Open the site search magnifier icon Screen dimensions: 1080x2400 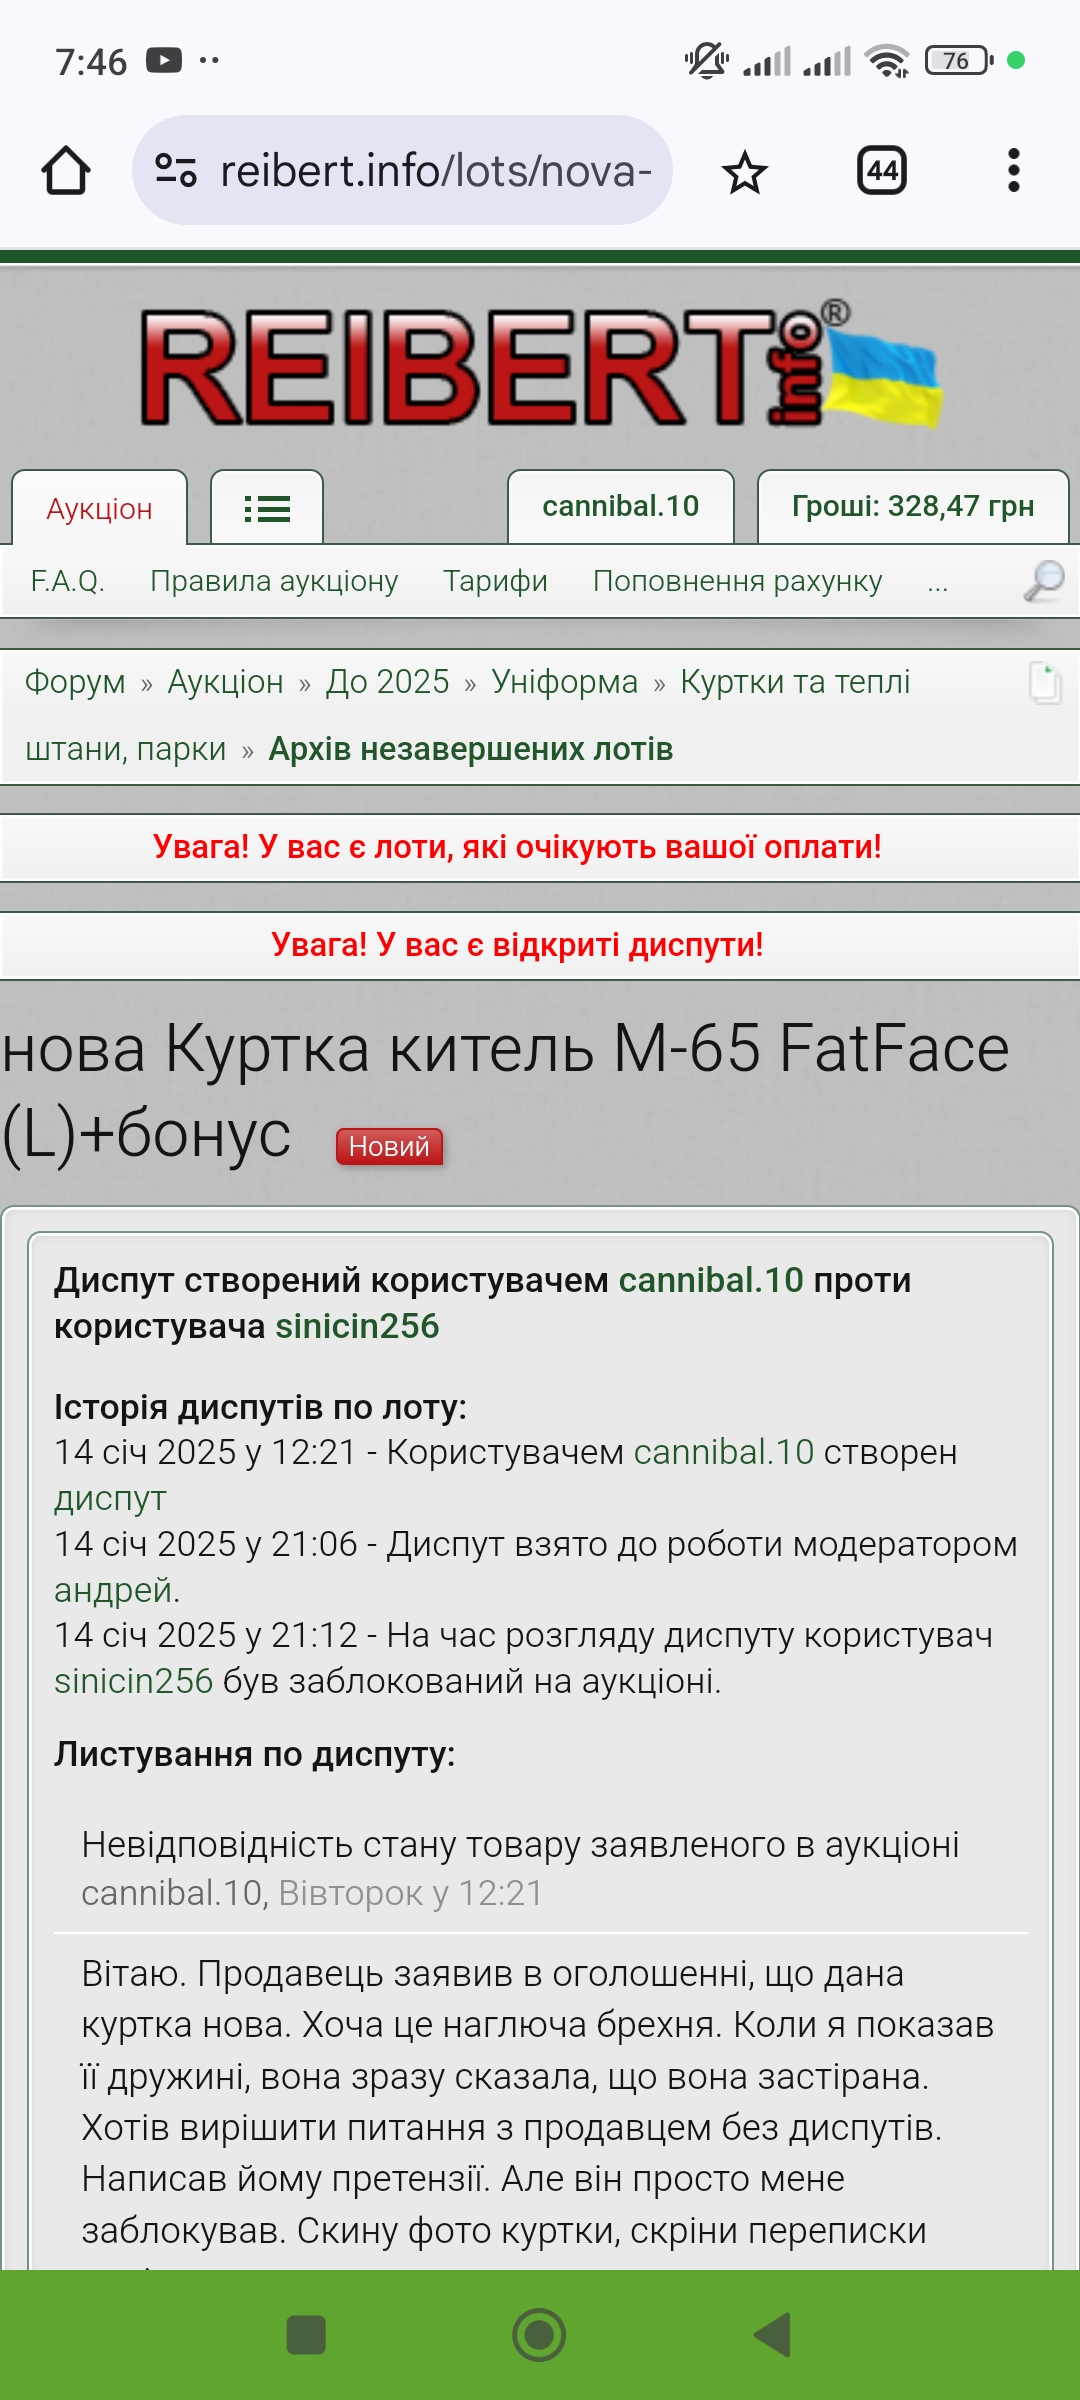(x=1044, y=581)
